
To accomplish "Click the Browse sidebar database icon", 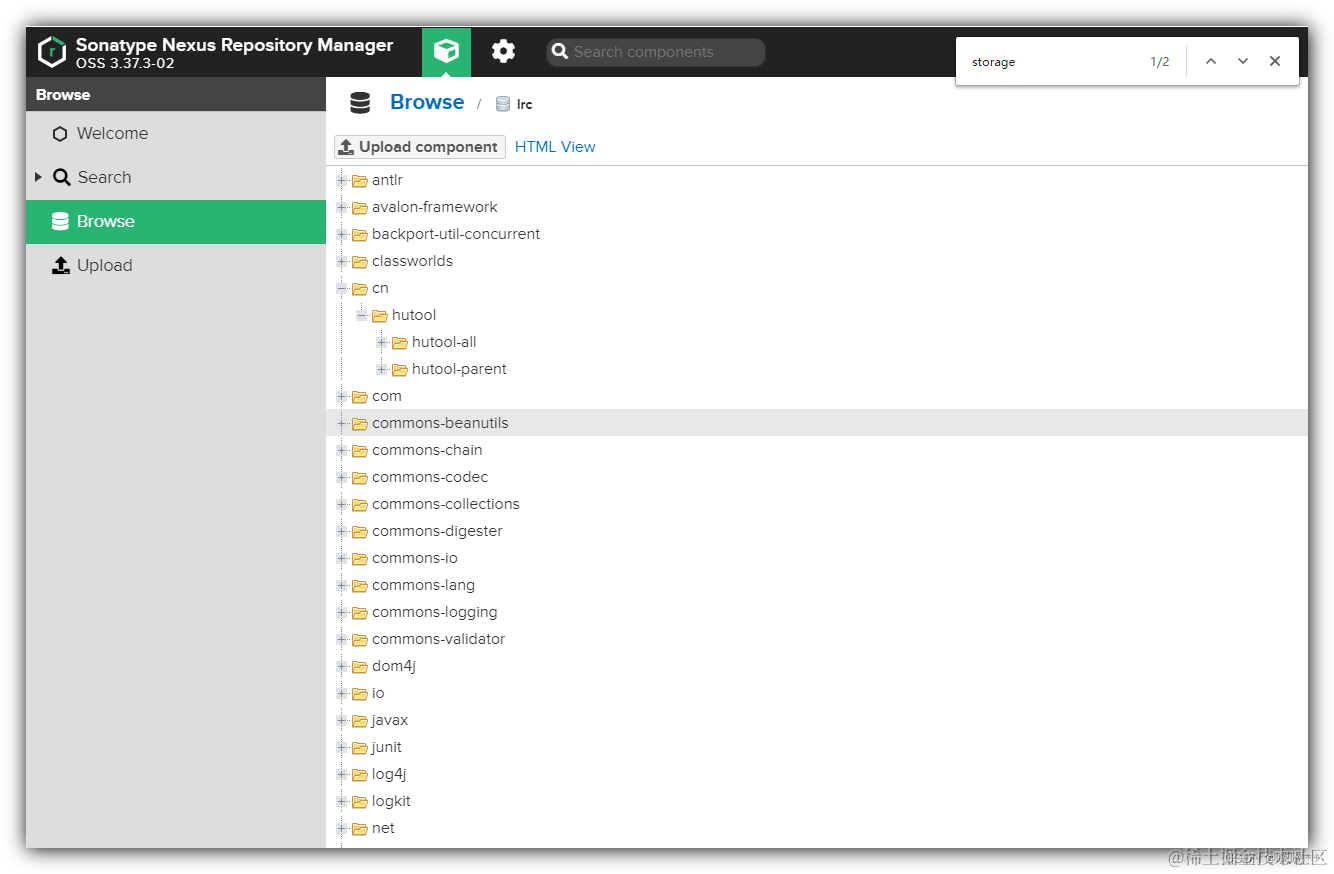I will click(60, 222).
